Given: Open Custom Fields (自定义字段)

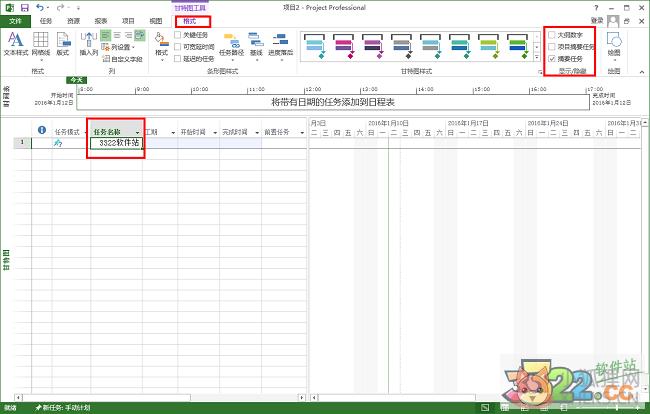Looking at the screenshot, I should click(x=122, y=59).
